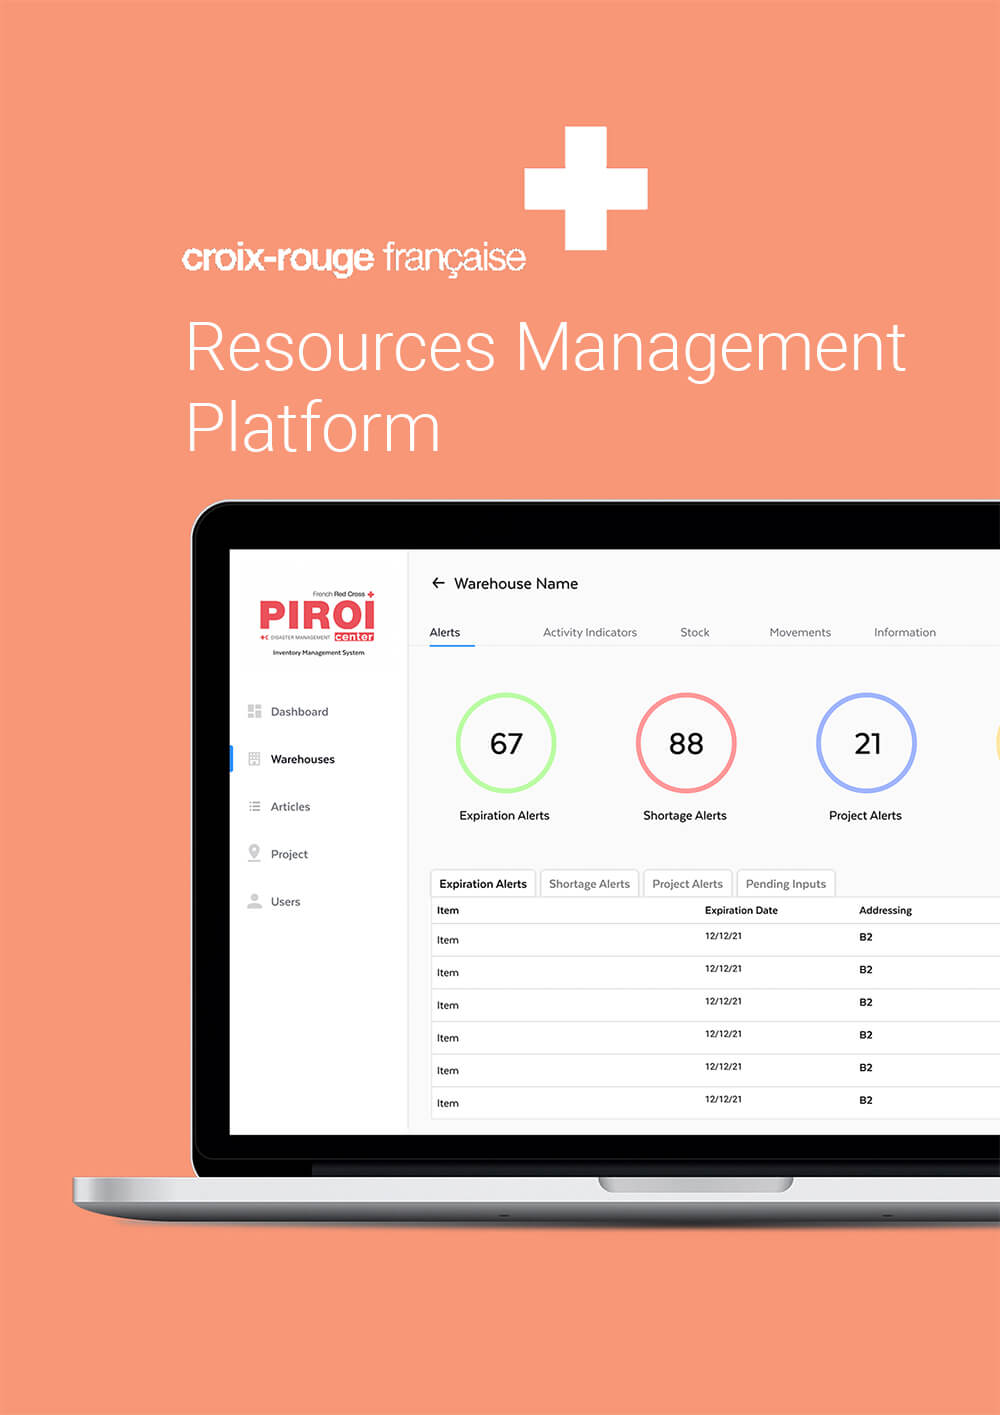Image resolution: width=1000 pixels, height=1415 pixels.
Task: Open the Project Alerts table tab
Action: point(687,884)
